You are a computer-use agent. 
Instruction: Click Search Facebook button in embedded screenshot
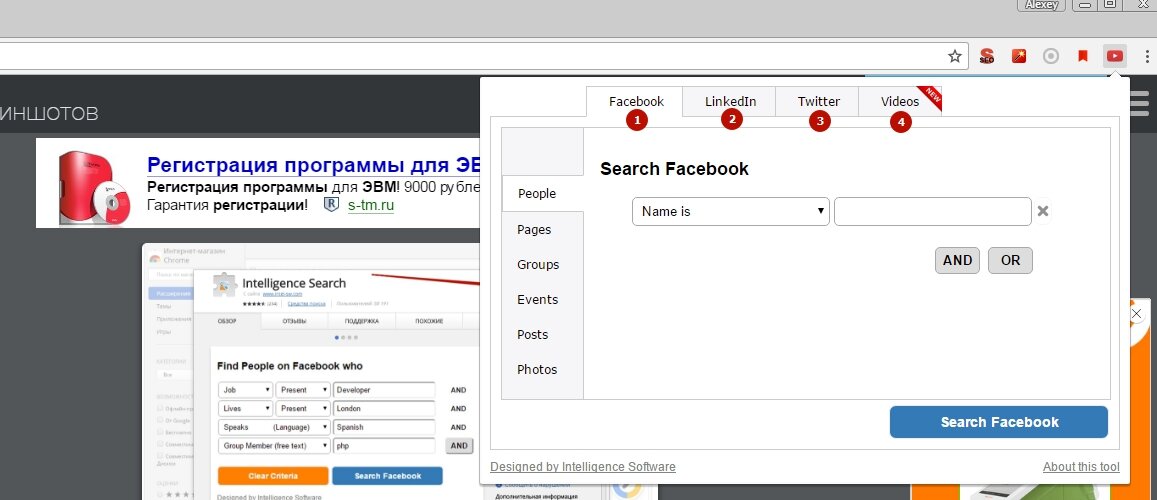[387, 476]
